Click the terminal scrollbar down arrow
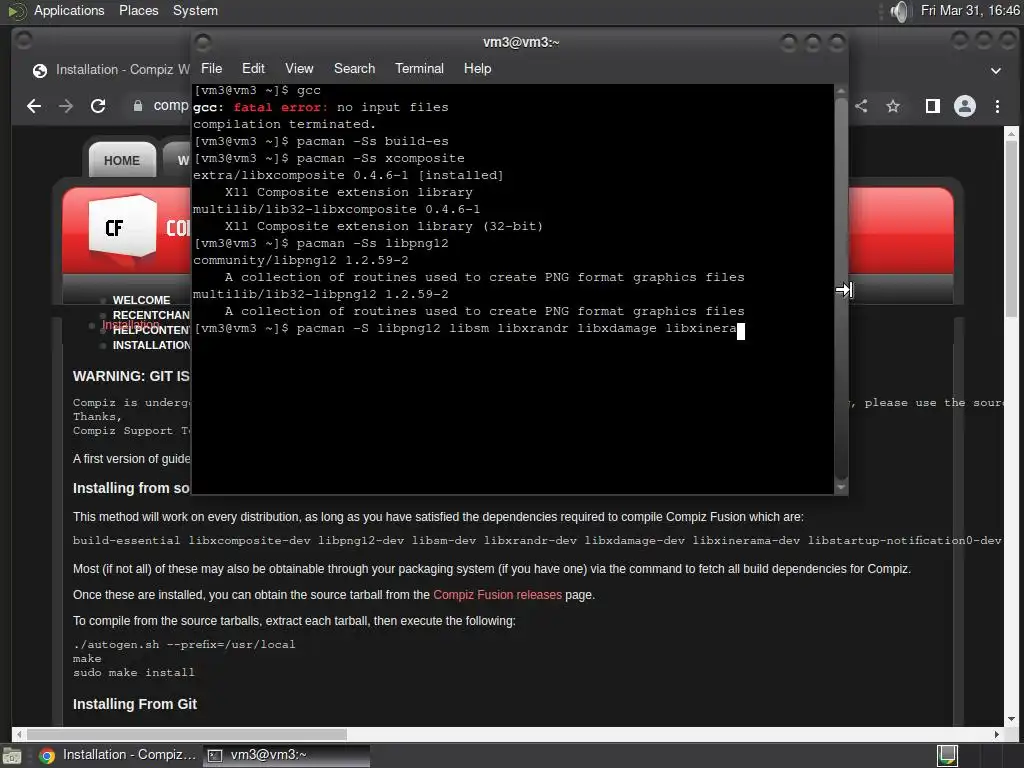The width and height of the screenshot is (1024, 768). 841,487
